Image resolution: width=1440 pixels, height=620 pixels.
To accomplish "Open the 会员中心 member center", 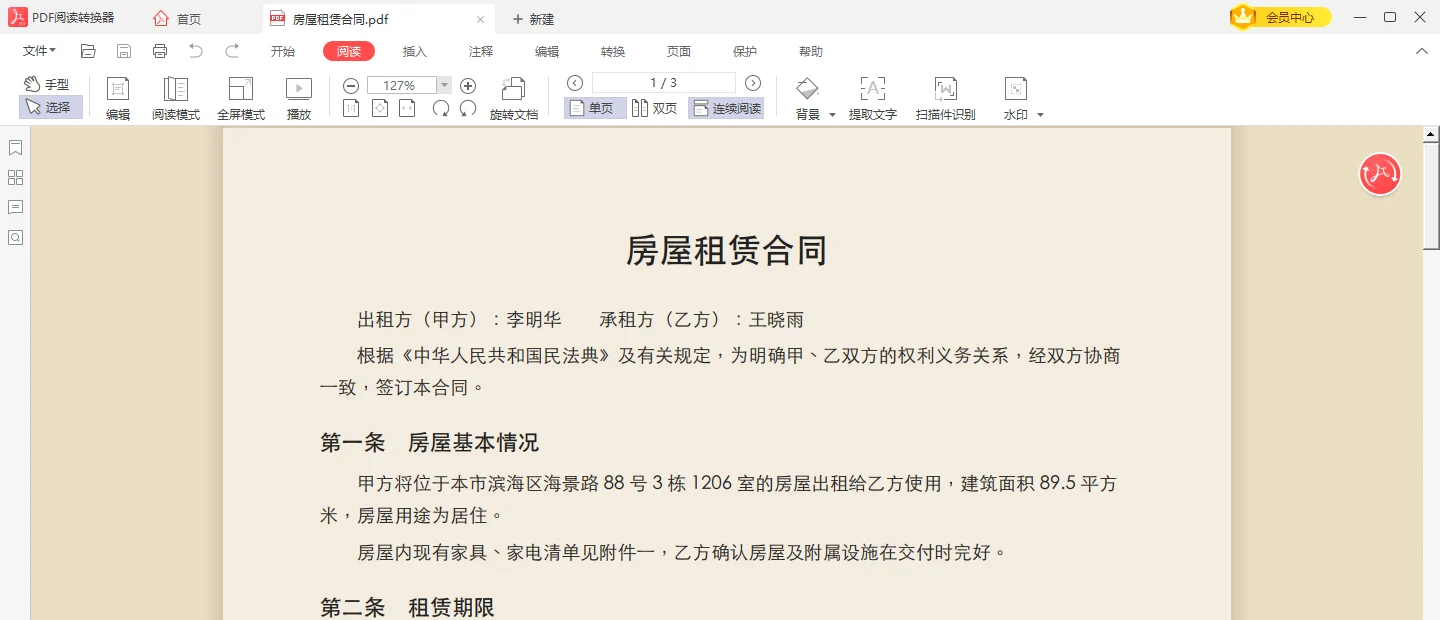I will (1281, 17).
